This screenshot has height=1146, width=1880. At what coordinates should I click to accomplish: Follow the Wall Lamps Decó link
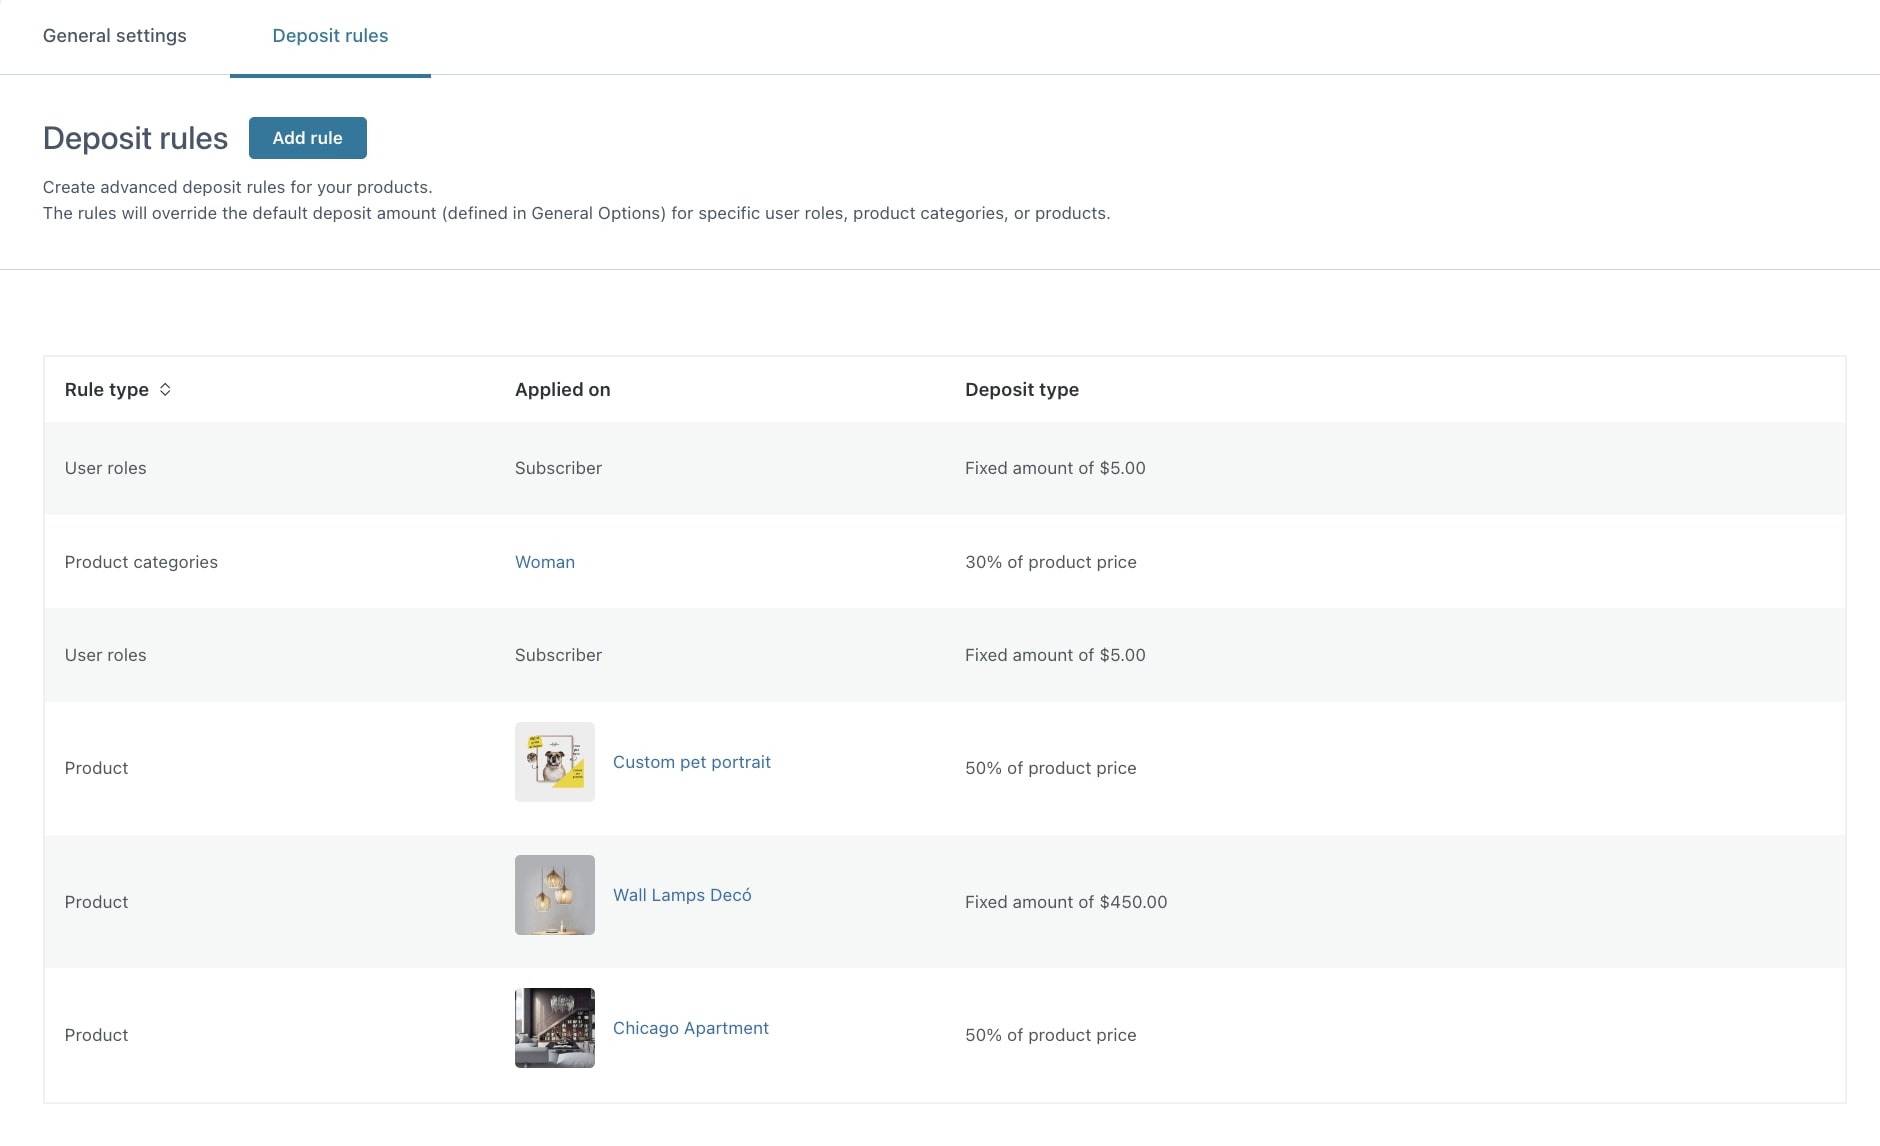point(681,895)
